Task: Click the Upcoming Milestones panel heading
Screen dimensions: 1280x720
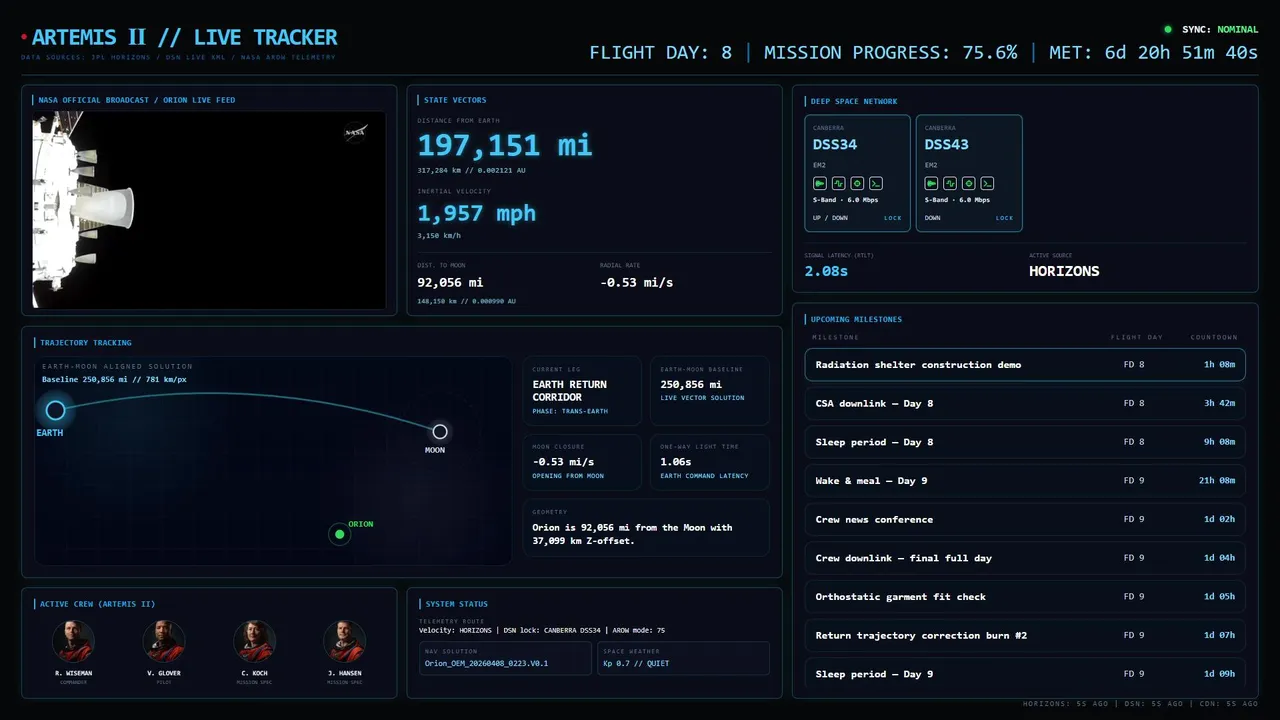Action: [x=856, y=320]
